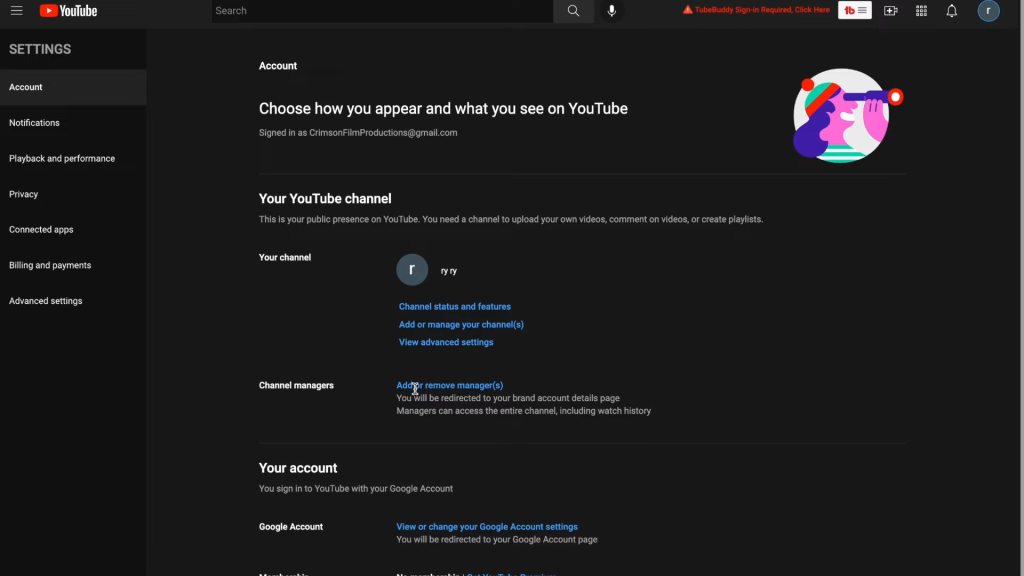This screenshot has width=1024, height=576.
Task: Click the YouTube home logo
Action: pos(68,11)
